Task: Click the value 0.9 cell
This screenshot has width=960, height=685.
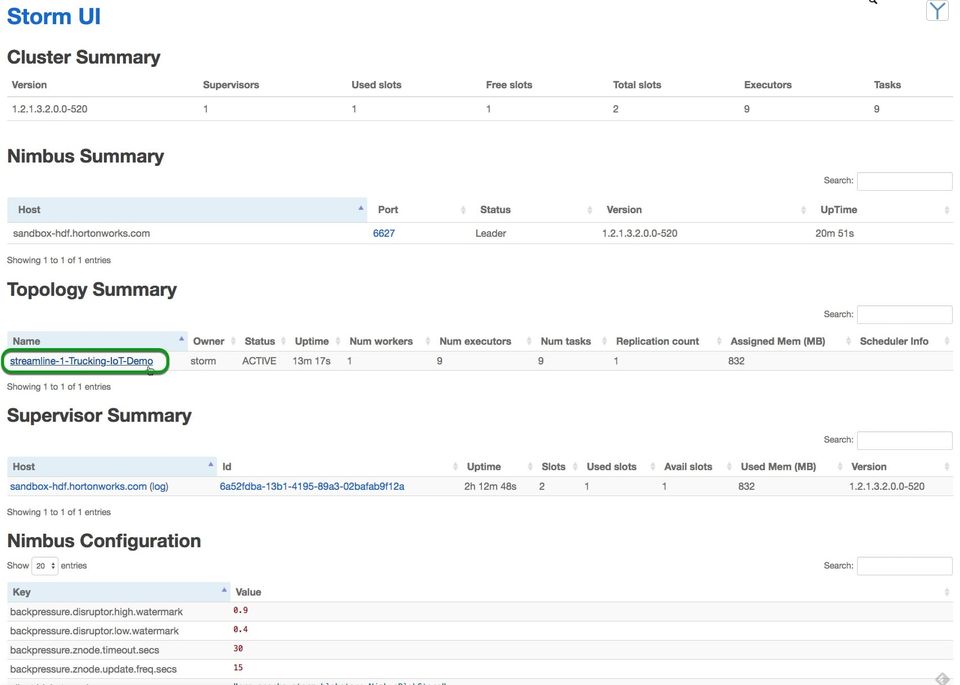Action: click(241, 610)
